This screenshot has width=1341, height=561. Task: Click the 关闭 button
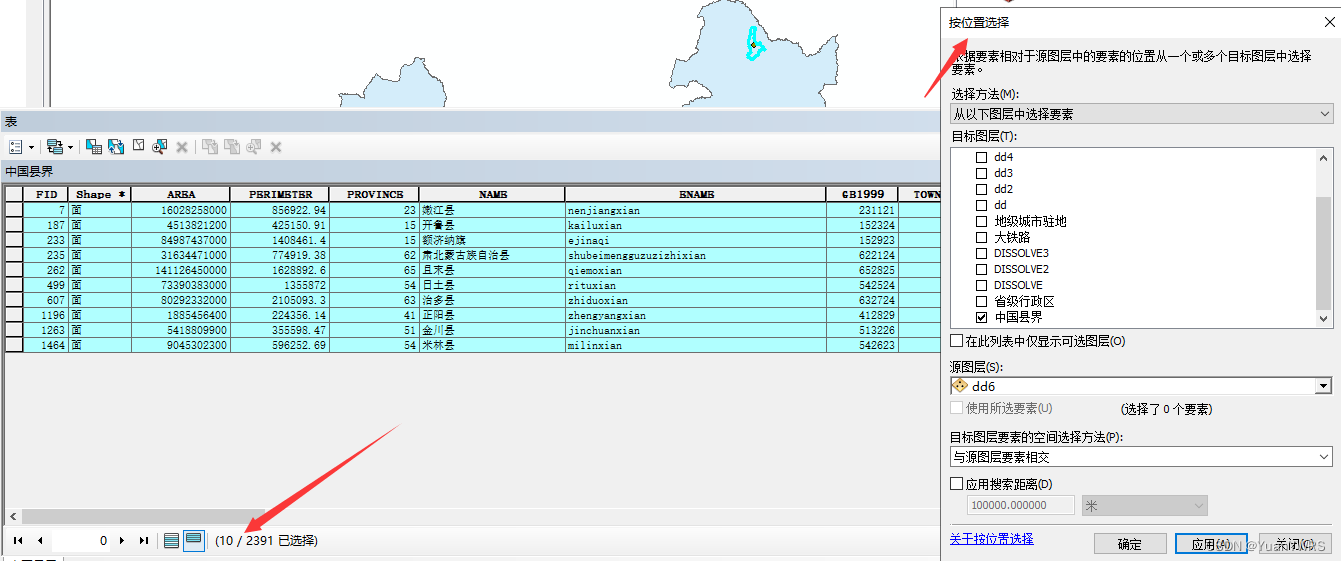pos(1295,544)
